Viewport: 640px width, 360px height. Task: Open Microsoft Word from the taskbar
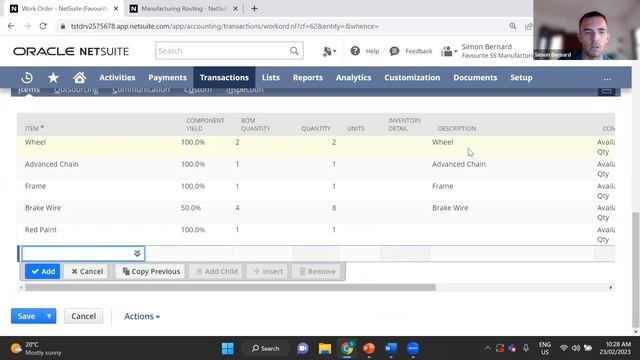[x=391, y=349]
